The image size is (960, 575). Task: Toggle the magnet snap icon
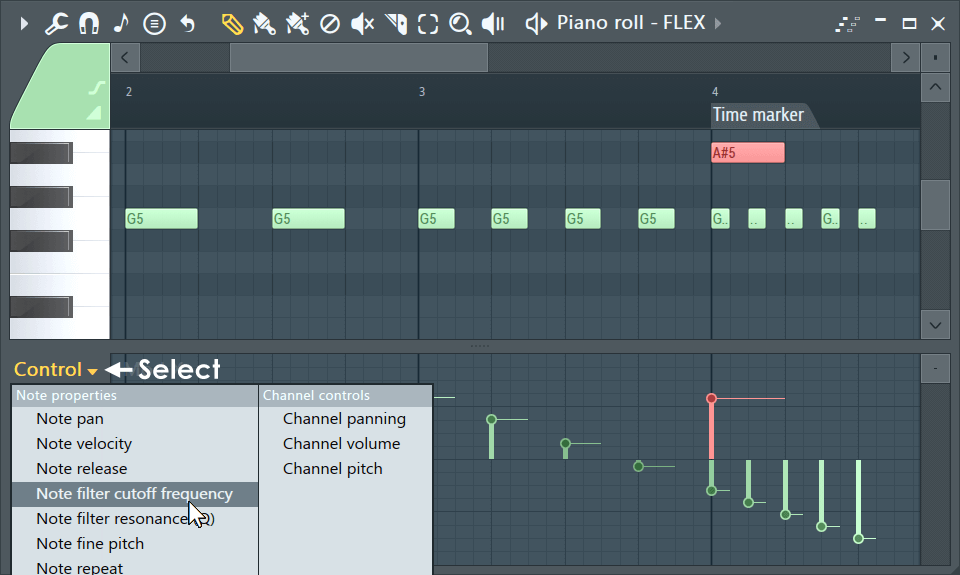coord(89,24)
